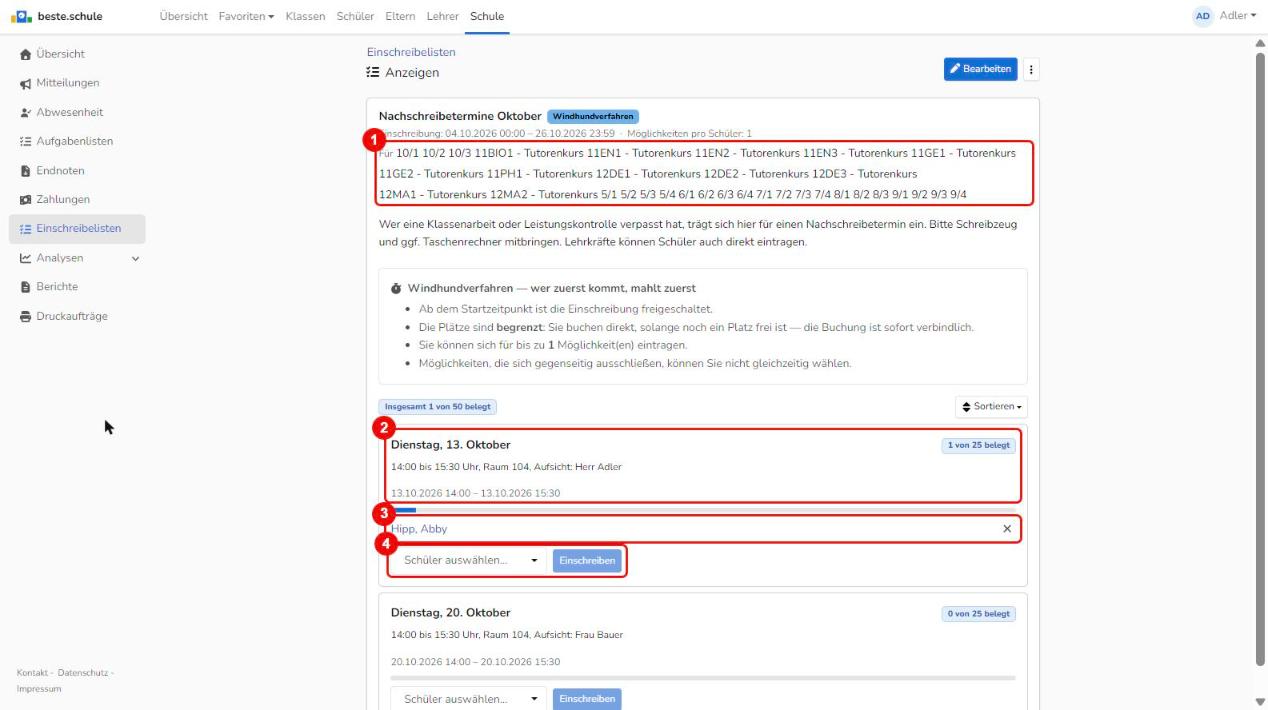Screen dimensions: 1268x710
Task: Open the Klassen navigation item
Action: 304,16
